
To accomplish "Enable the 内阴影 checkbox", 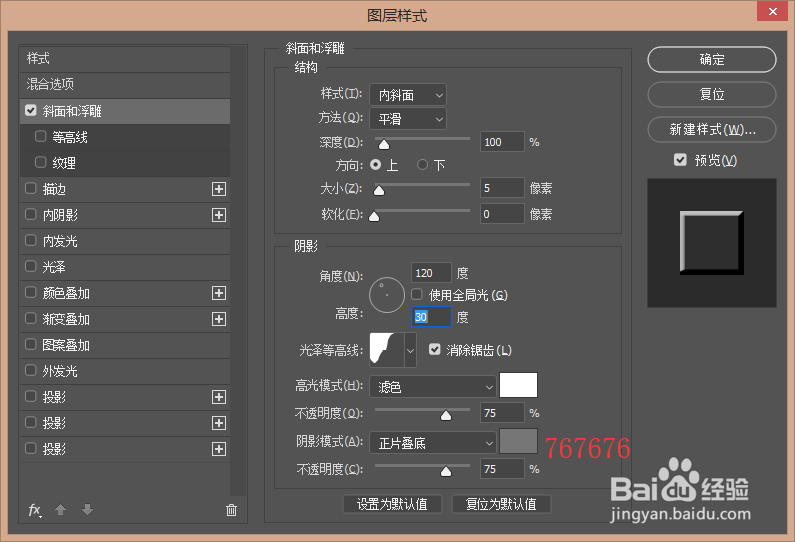I will point(31,214).
